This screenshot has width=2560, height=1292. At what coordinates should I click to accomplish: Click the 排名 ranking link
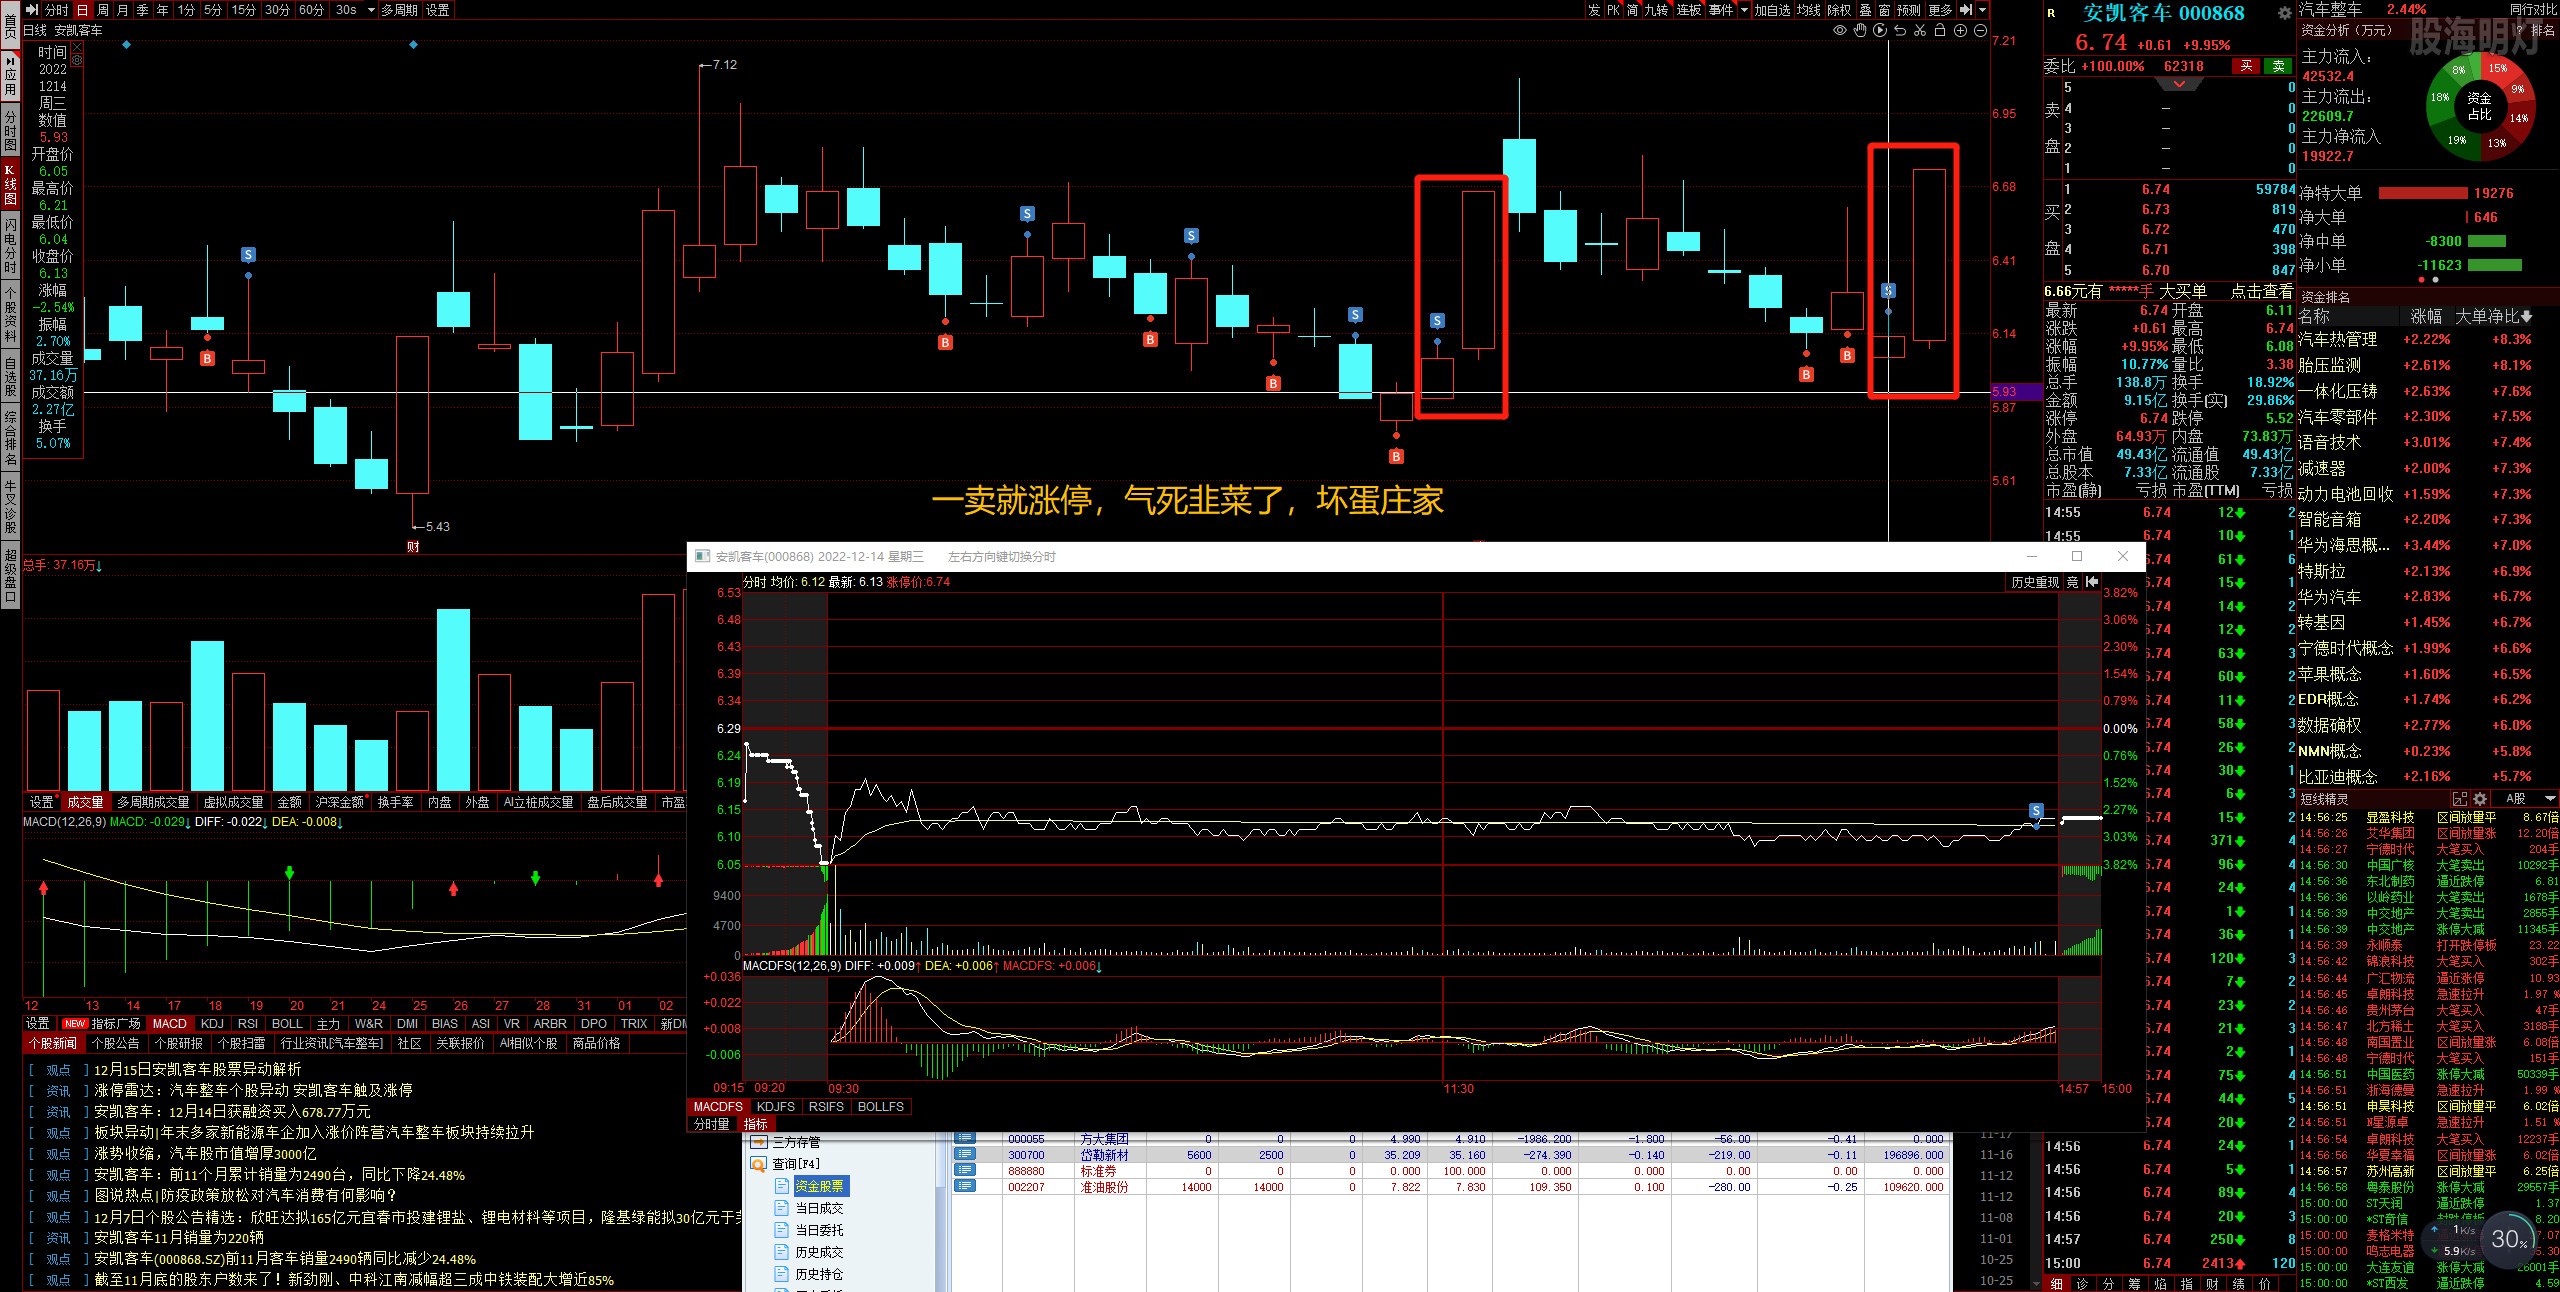(x=2541, y=30)
